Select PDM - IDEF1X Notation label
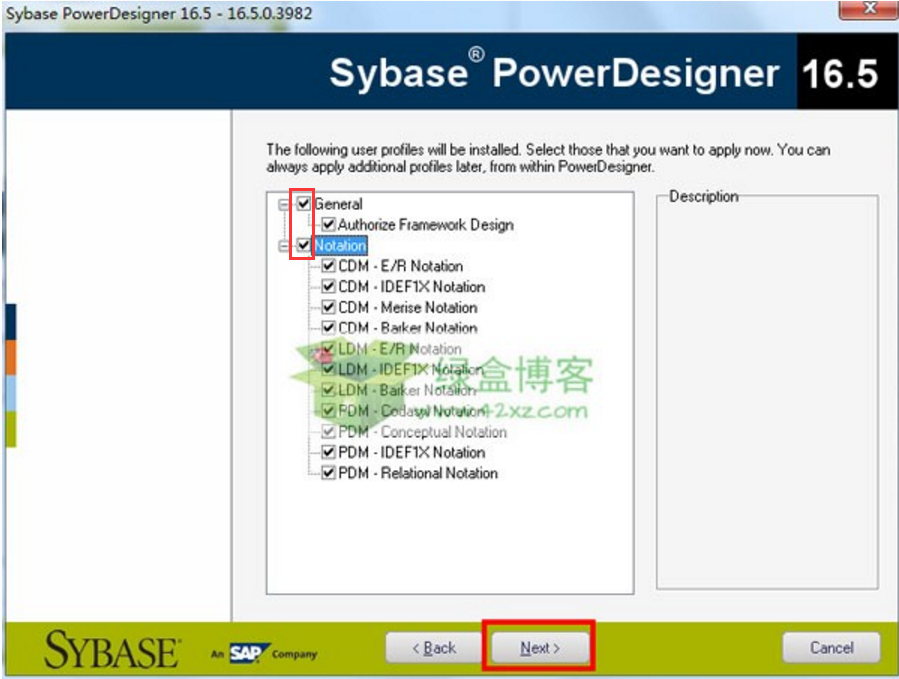 (x=412, y=452)
